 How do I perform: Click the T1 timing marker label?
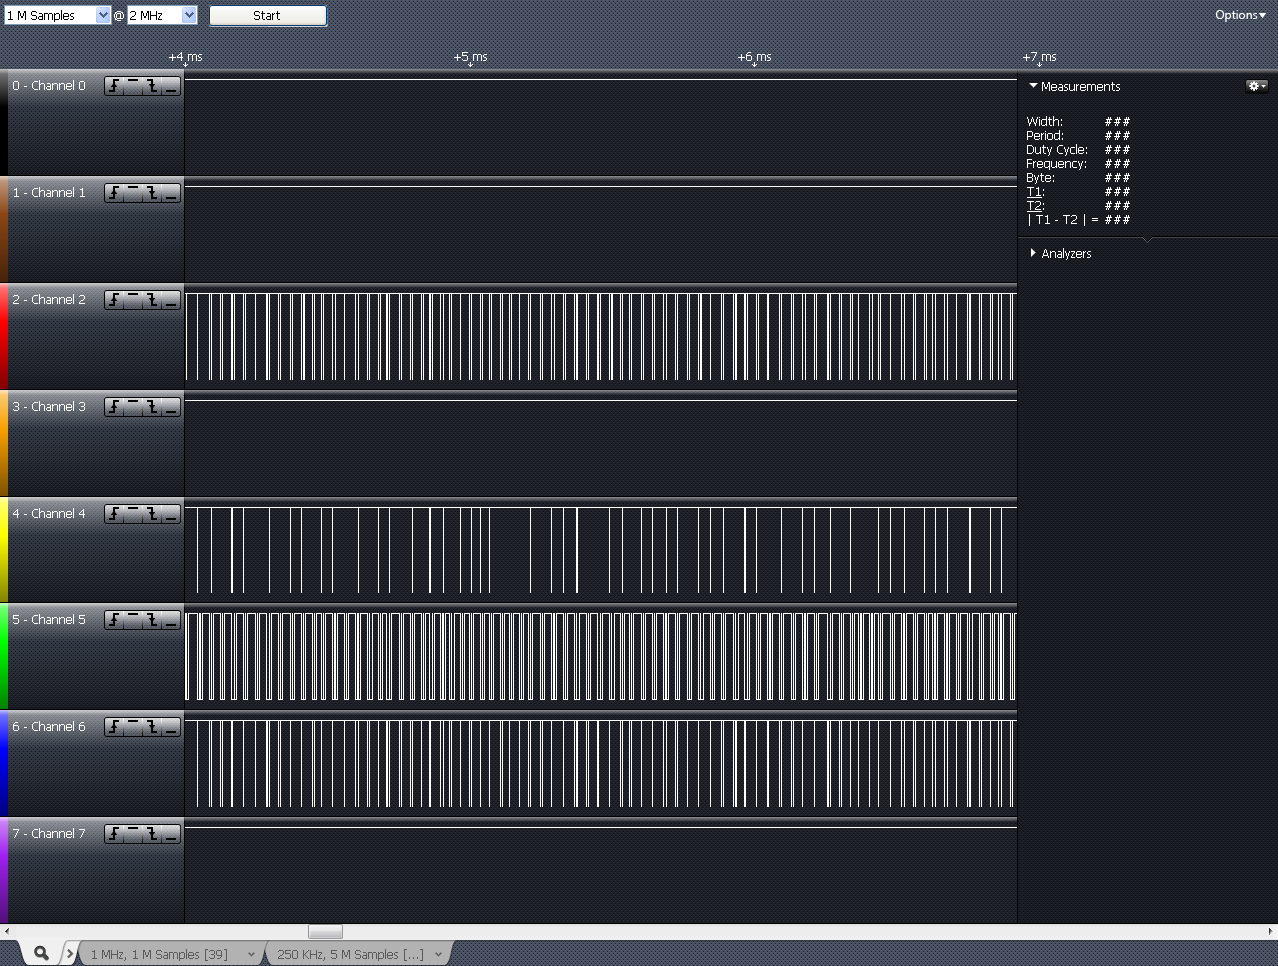(1035, 192)
